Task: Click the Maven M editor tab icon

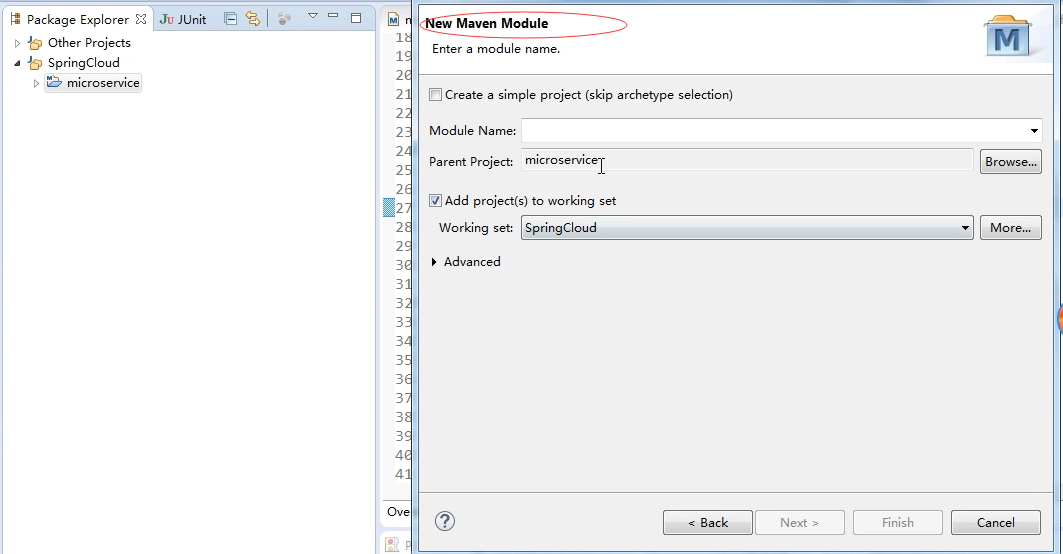Action: [393, 20]
